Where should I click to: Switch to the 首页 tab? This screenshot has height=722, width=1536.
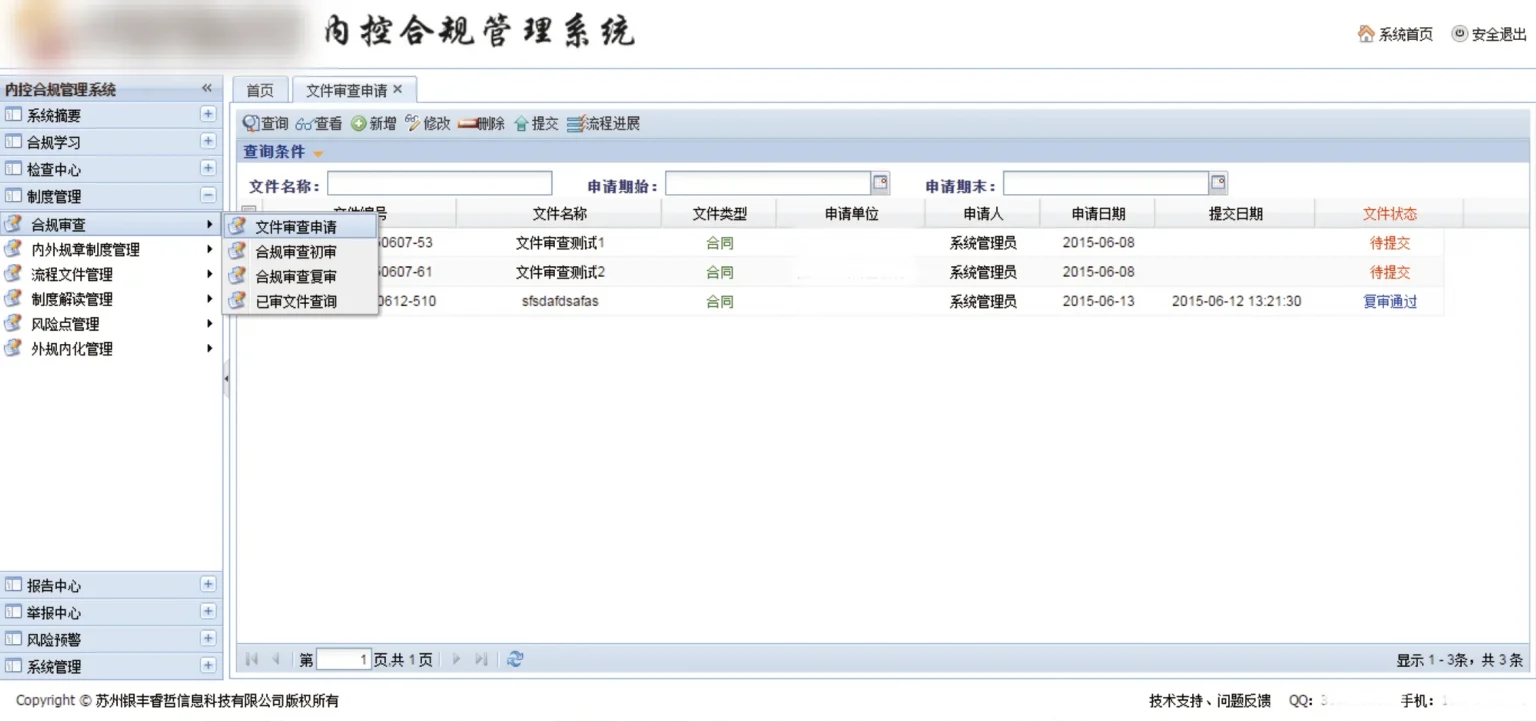coord(260,90)
